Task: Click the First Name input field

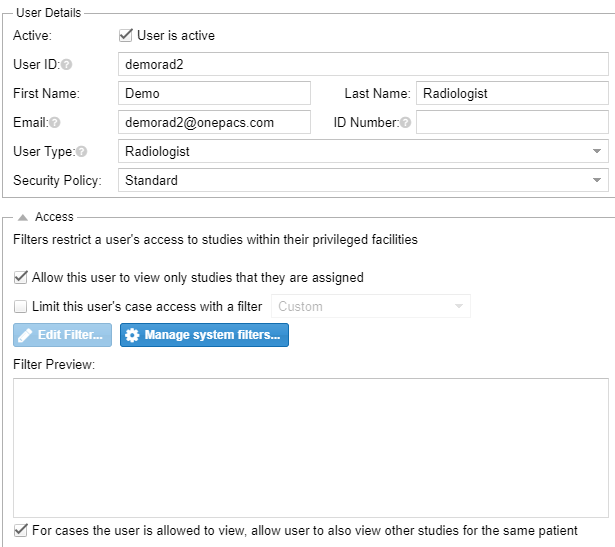Action: point(215,93)
